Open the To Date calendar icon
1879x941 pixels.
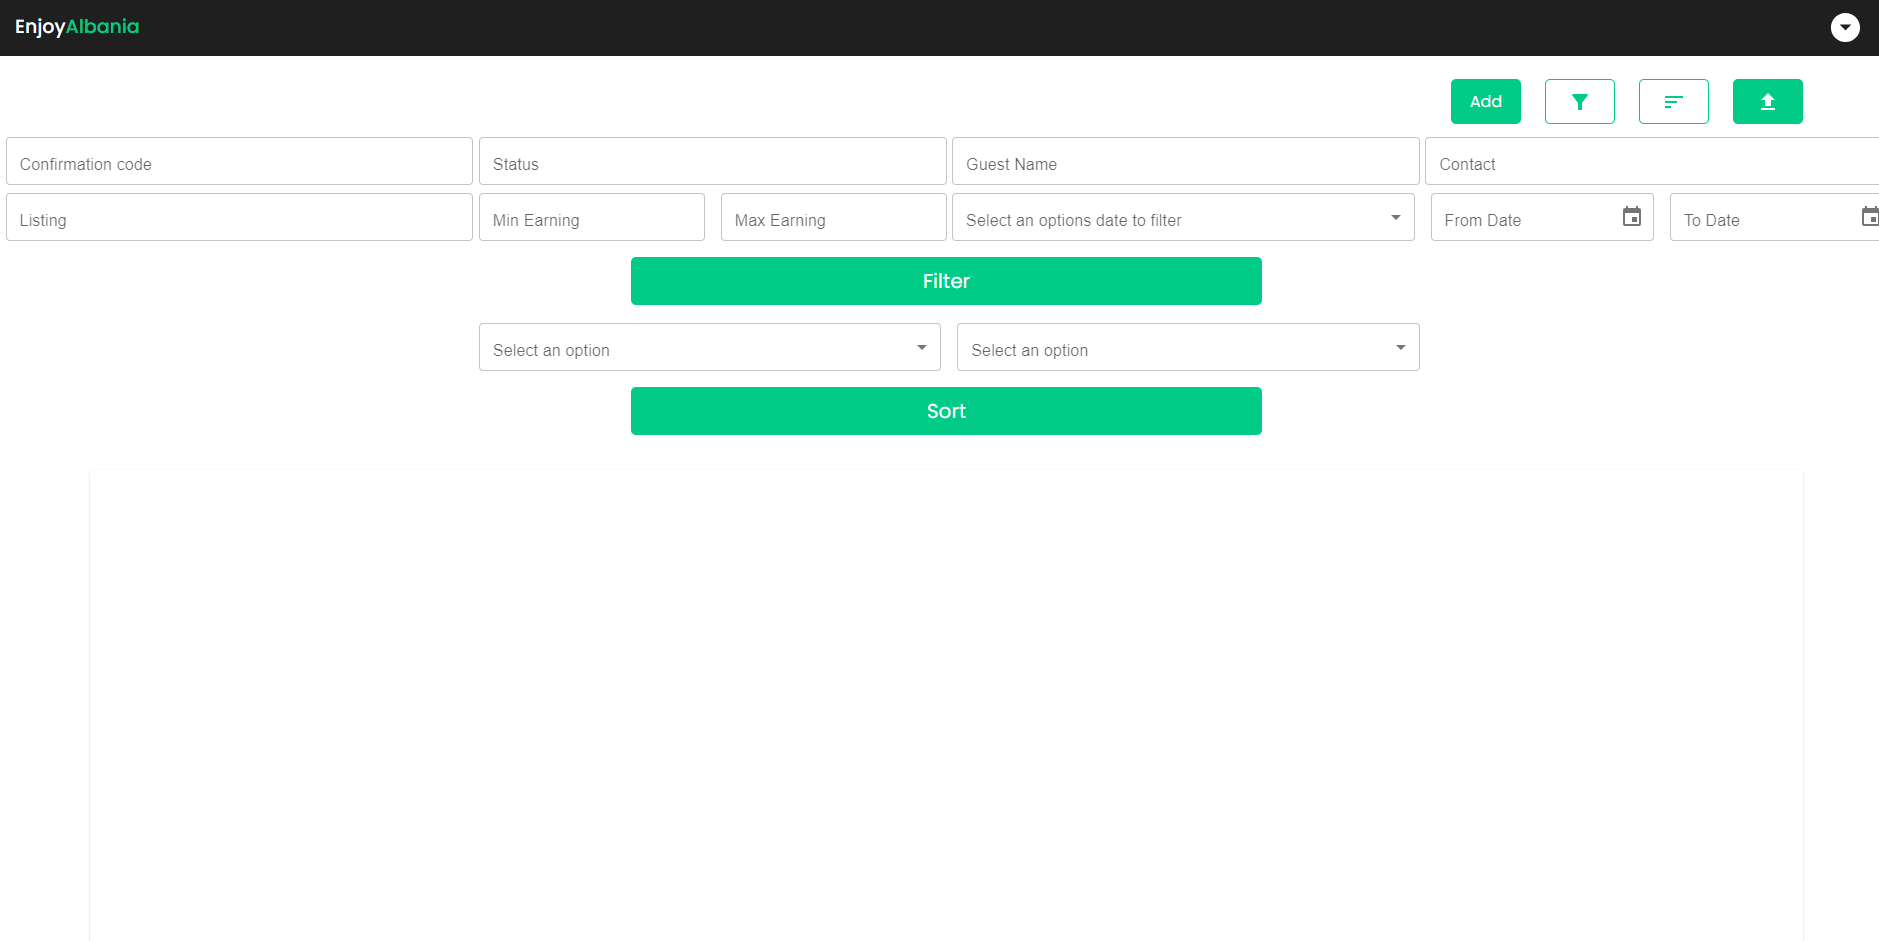[x=1868, y=217]
